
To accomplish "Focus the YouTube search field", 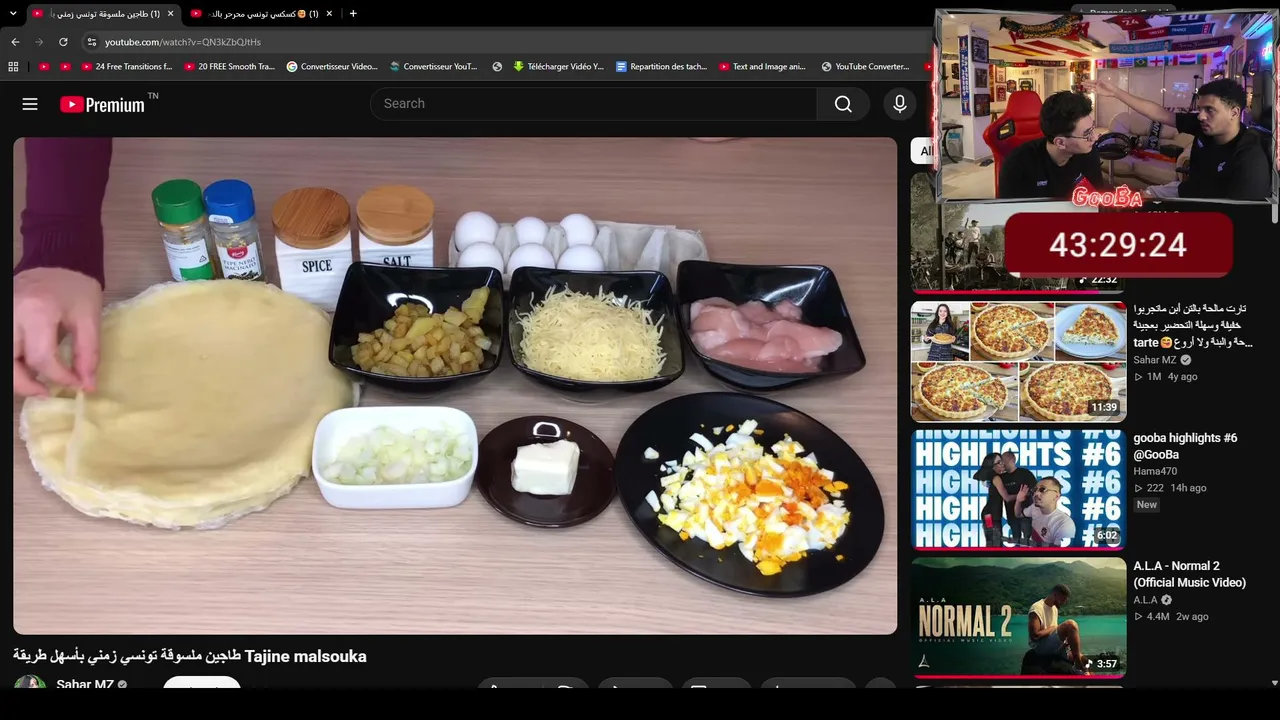I will [594, 104].
